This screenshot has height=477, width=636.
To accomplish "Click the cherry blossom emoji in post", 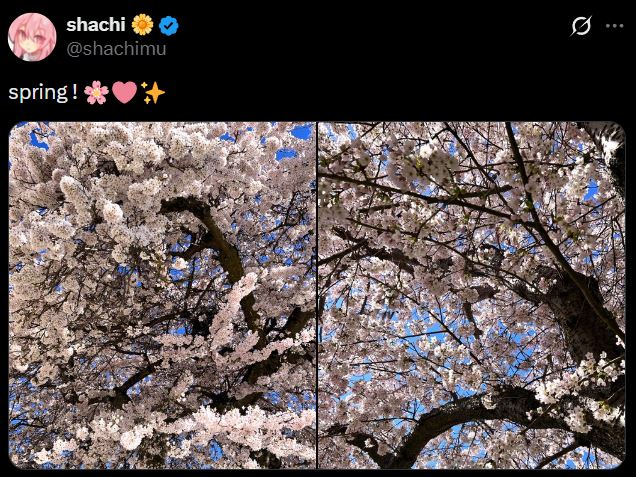I will 96,93.
